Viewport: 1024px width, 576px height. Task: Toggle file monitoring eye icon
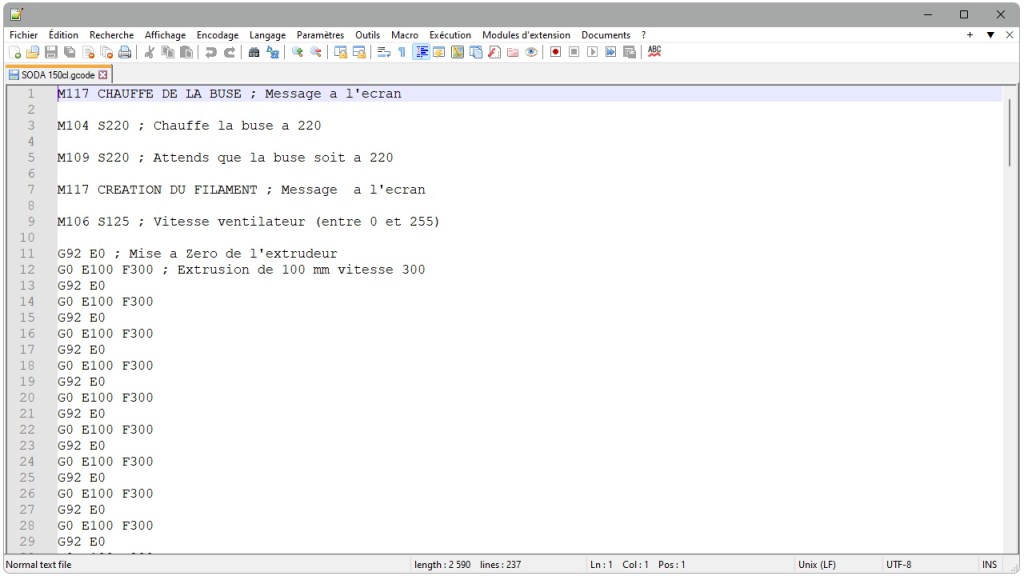[531, 52]
